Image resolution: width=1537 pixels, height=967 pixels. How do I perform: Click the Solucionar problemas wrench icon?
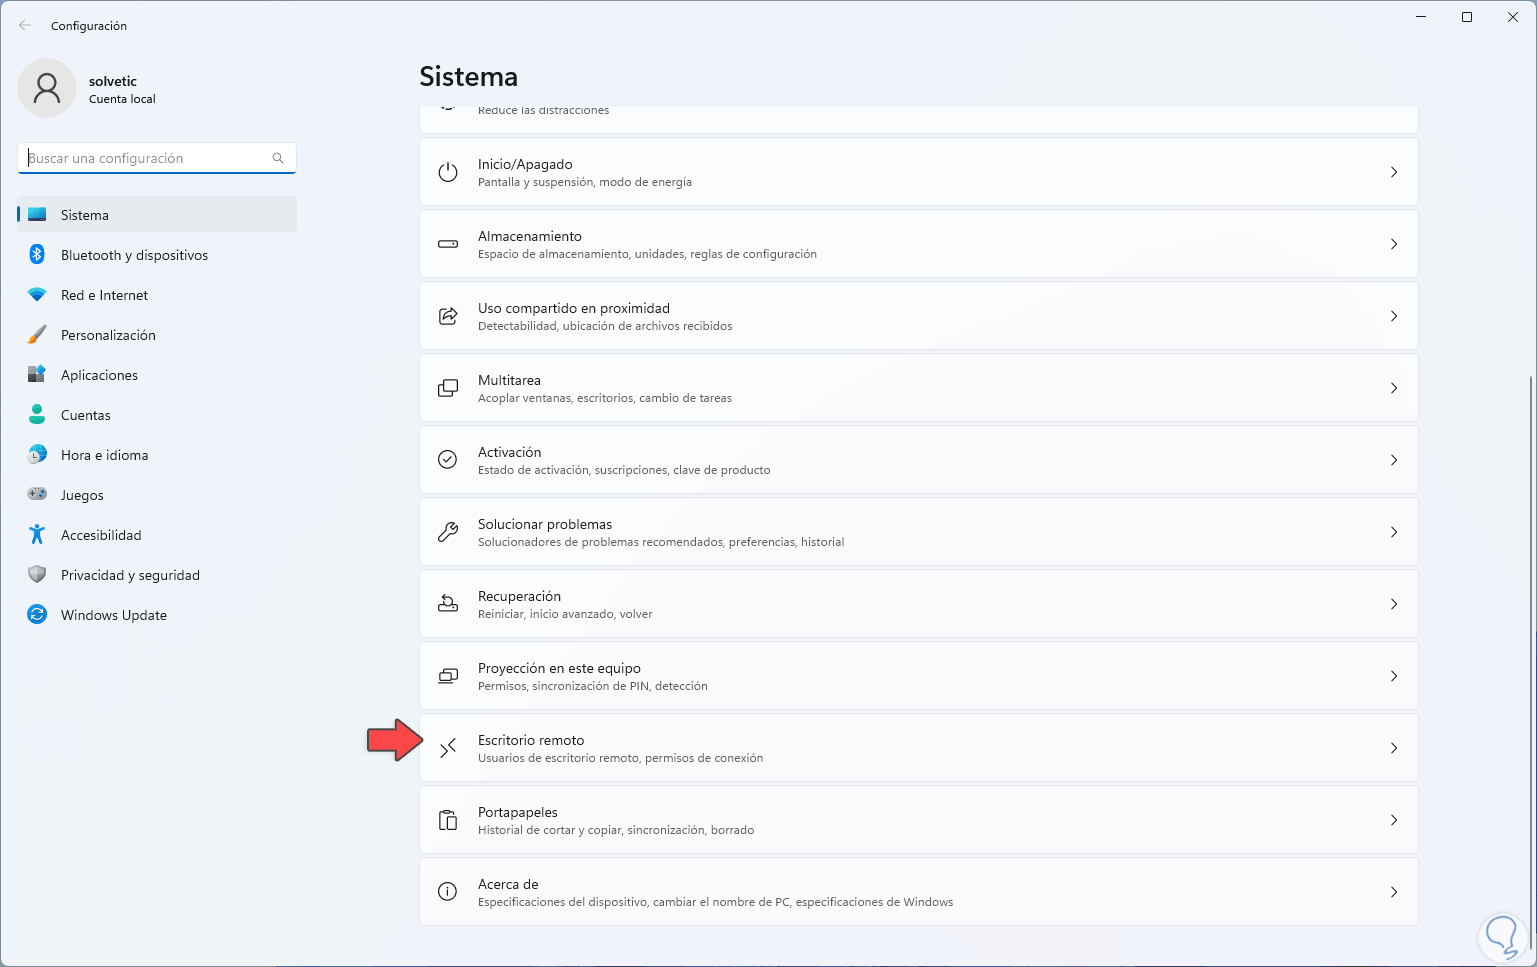click(x=448, y=532)
